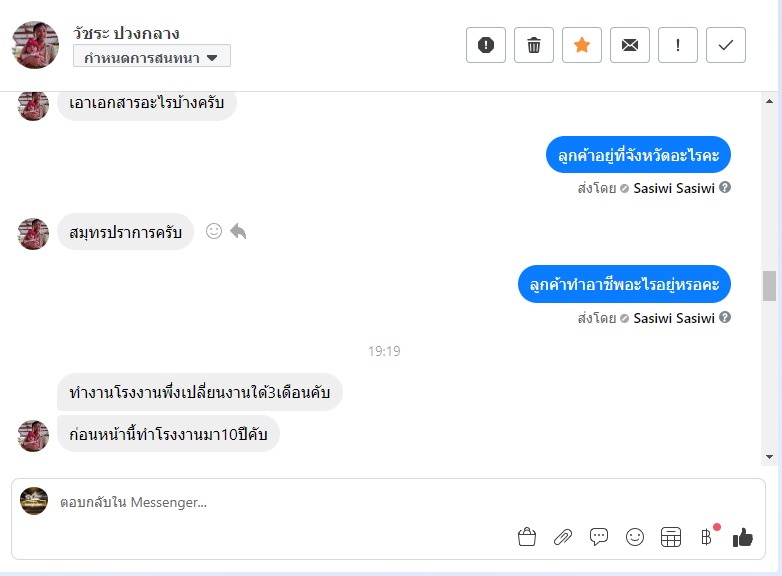Send a thumbs up like
Screen dimensions: 782x576
742,537
